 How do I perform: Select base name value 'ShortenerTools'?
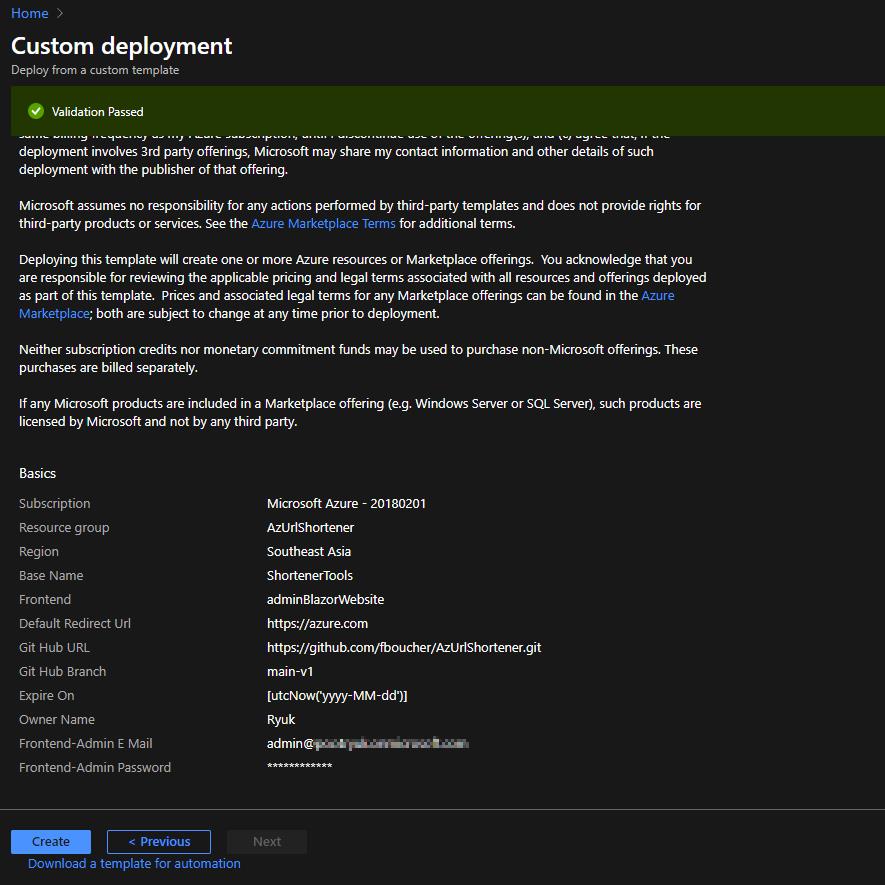310,576
